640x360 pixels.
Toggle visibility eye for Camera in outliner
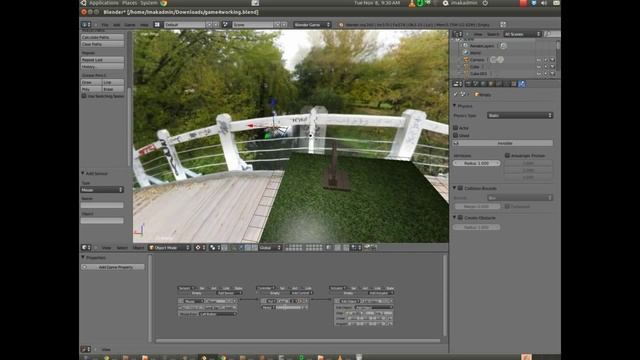(539, 60)
